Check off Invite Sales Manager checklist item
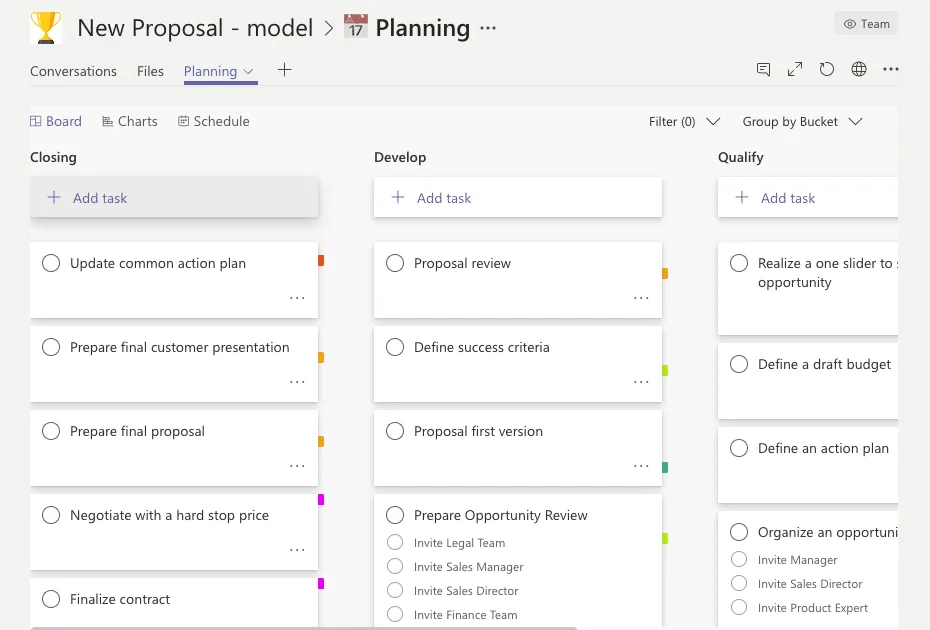930x630 pixels. pyautogui.click(x=395, y=567)
